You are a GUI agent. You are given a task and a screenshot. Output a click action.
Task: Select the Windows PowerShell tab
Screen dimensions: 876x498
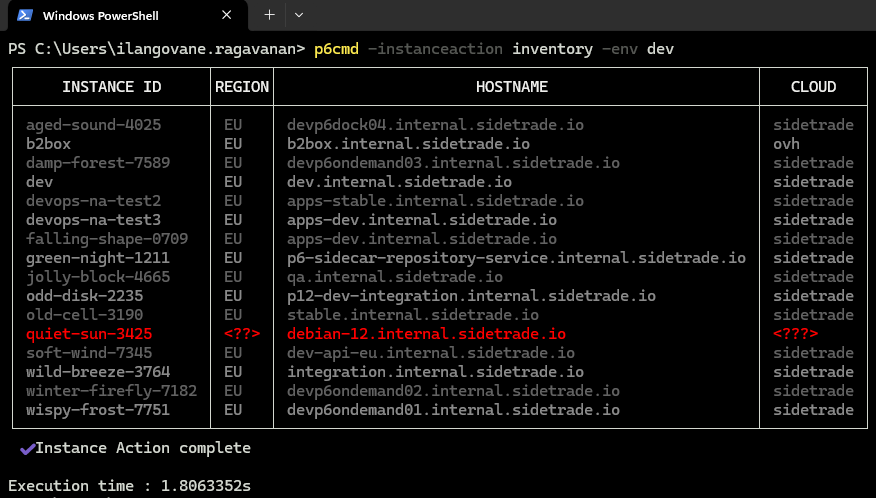[127, 16]
